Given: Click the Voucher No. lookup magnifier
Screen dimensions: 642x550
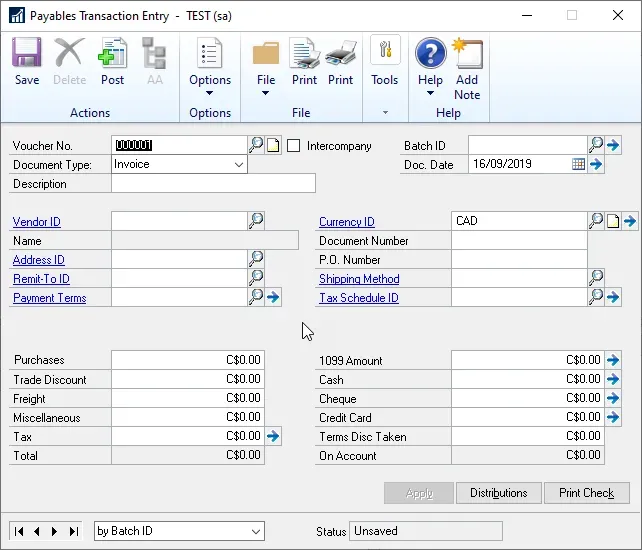Looking at the screenshot, I should (256, 145).
